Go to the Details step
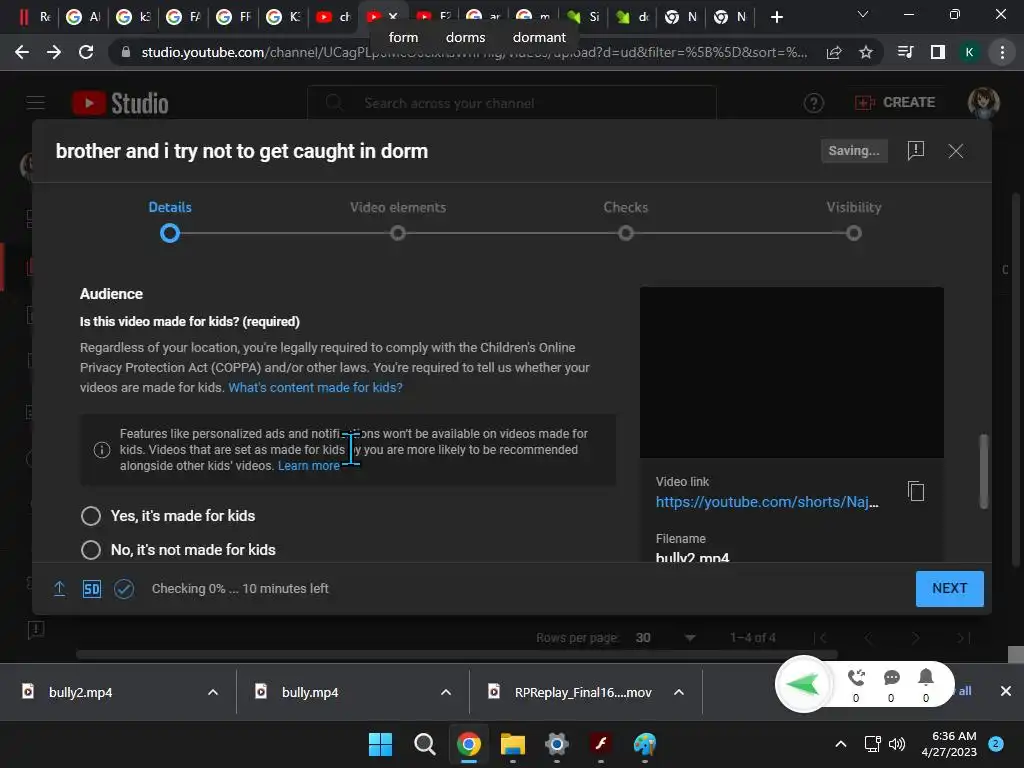 170,207
